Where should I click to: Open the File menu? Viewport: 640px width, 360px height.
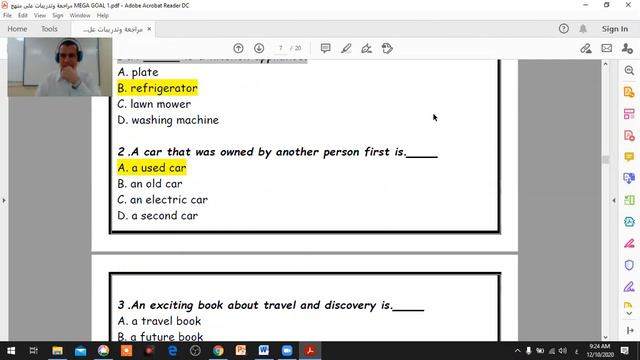click(7, 15)
